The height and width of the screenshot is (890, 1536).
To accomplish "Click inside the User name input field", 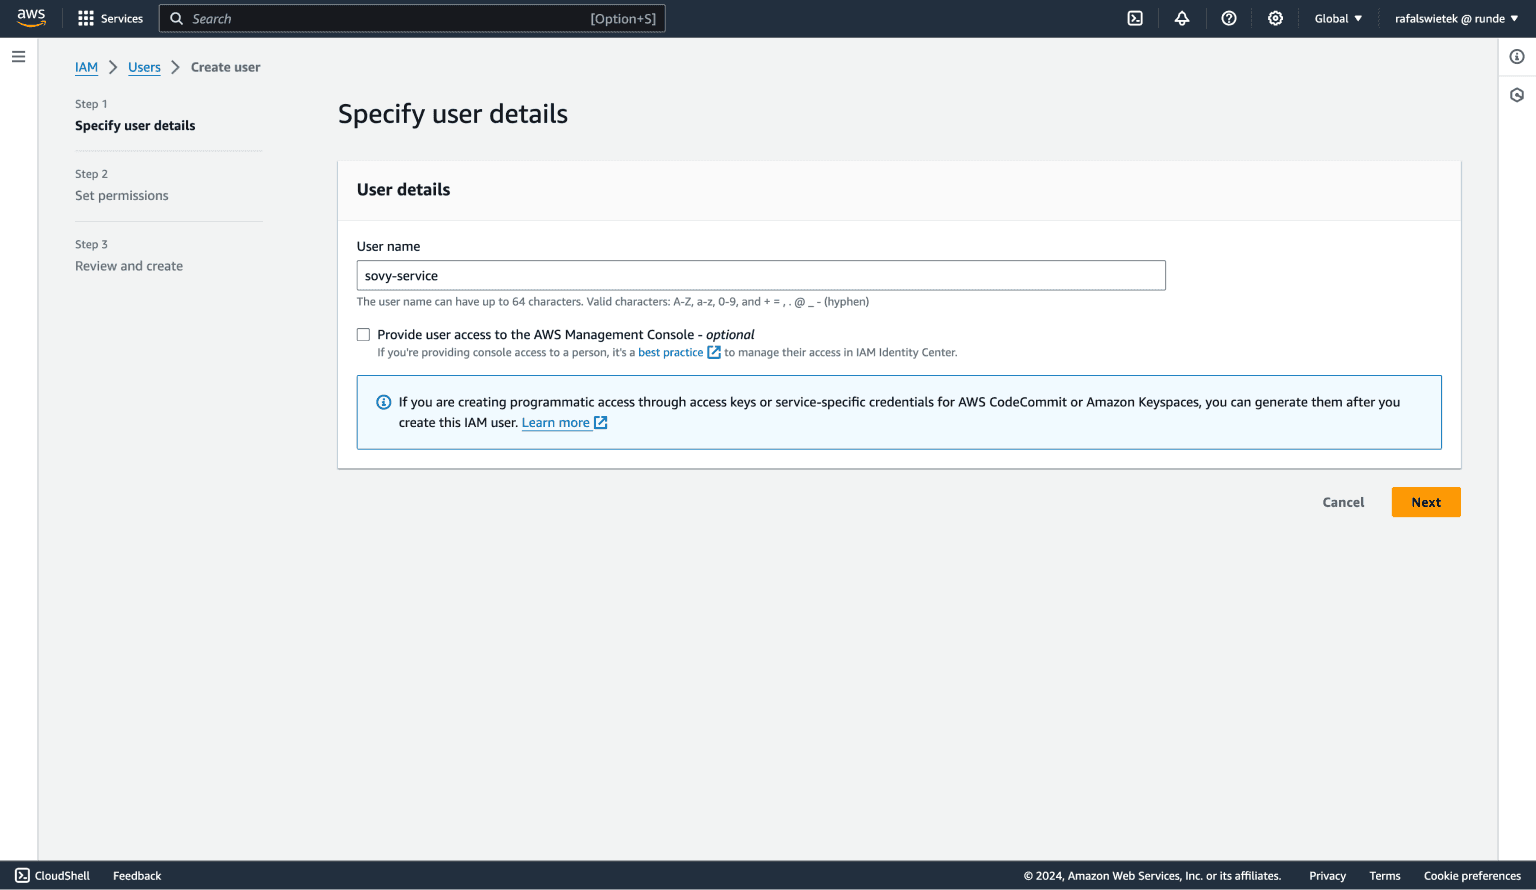I will click(761, 275).
